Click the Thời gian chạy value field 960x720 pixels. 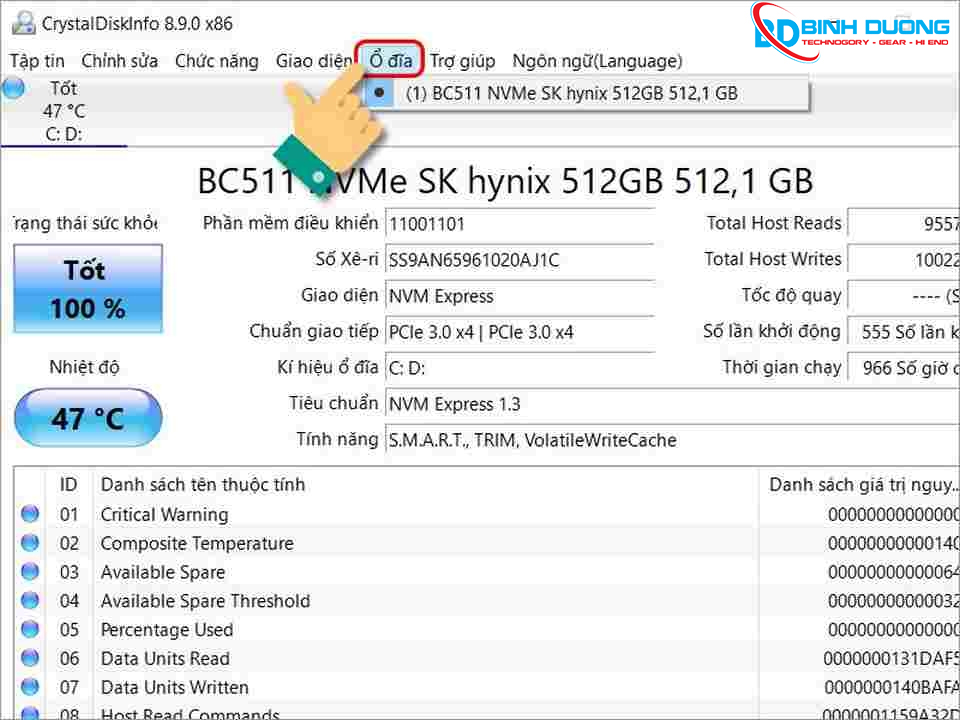point(904,369)
